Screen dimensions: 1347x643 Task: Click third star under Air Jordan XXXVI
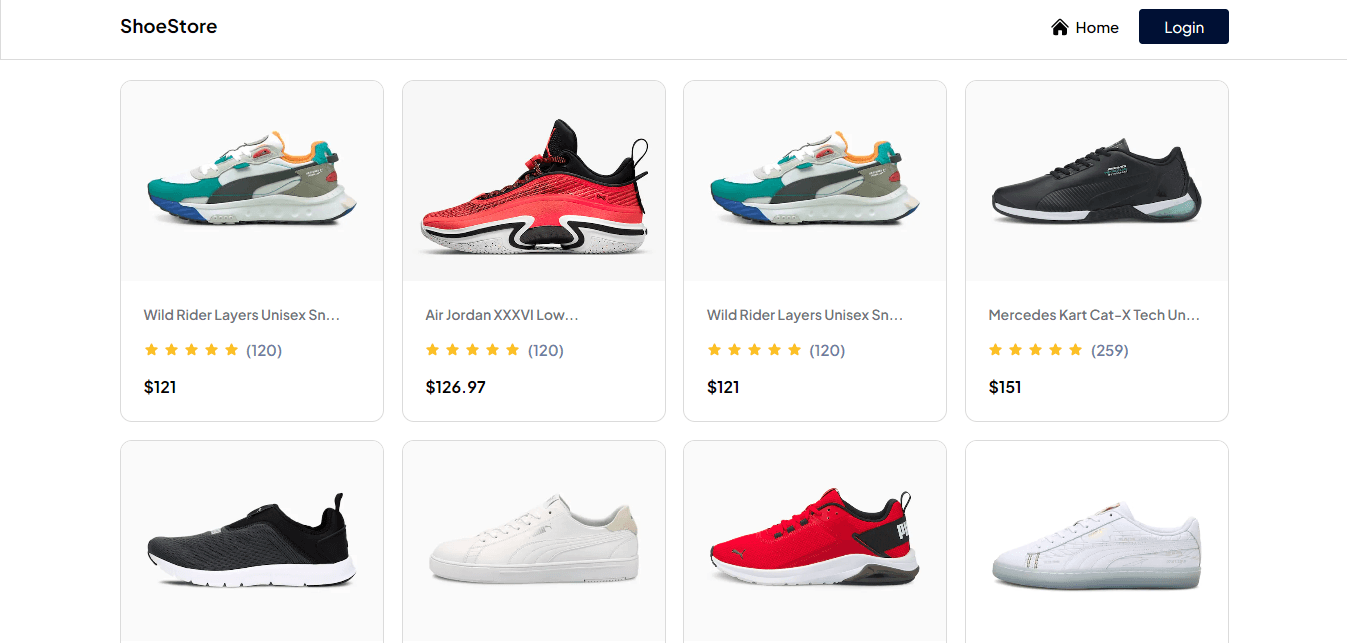click(473, 350)
